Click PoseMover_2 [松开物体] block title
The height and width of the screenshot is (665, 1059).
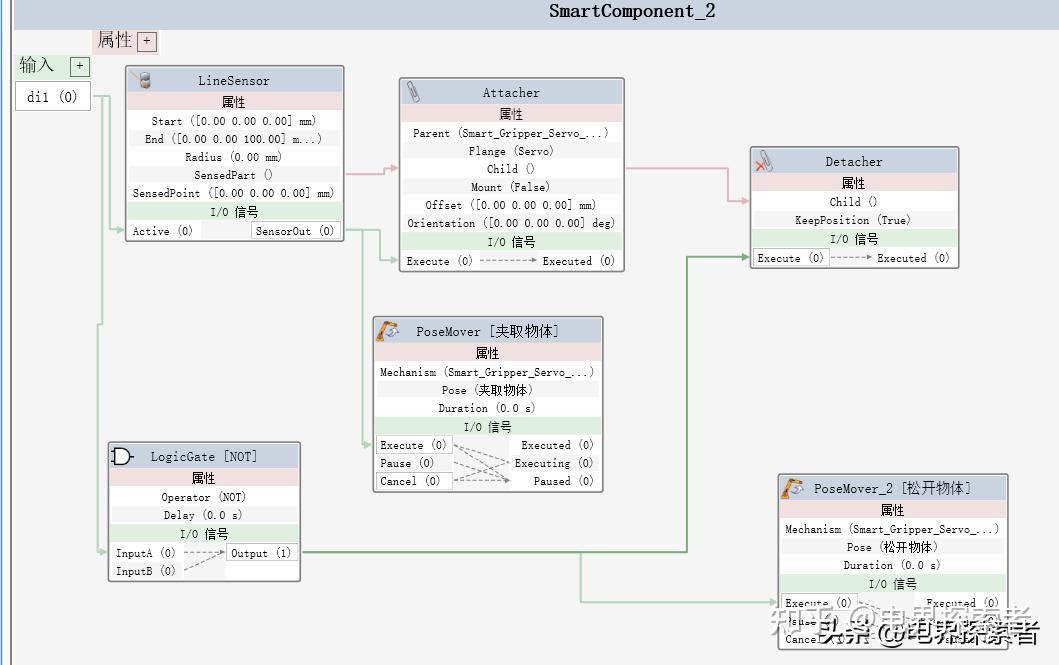[892, 488]
